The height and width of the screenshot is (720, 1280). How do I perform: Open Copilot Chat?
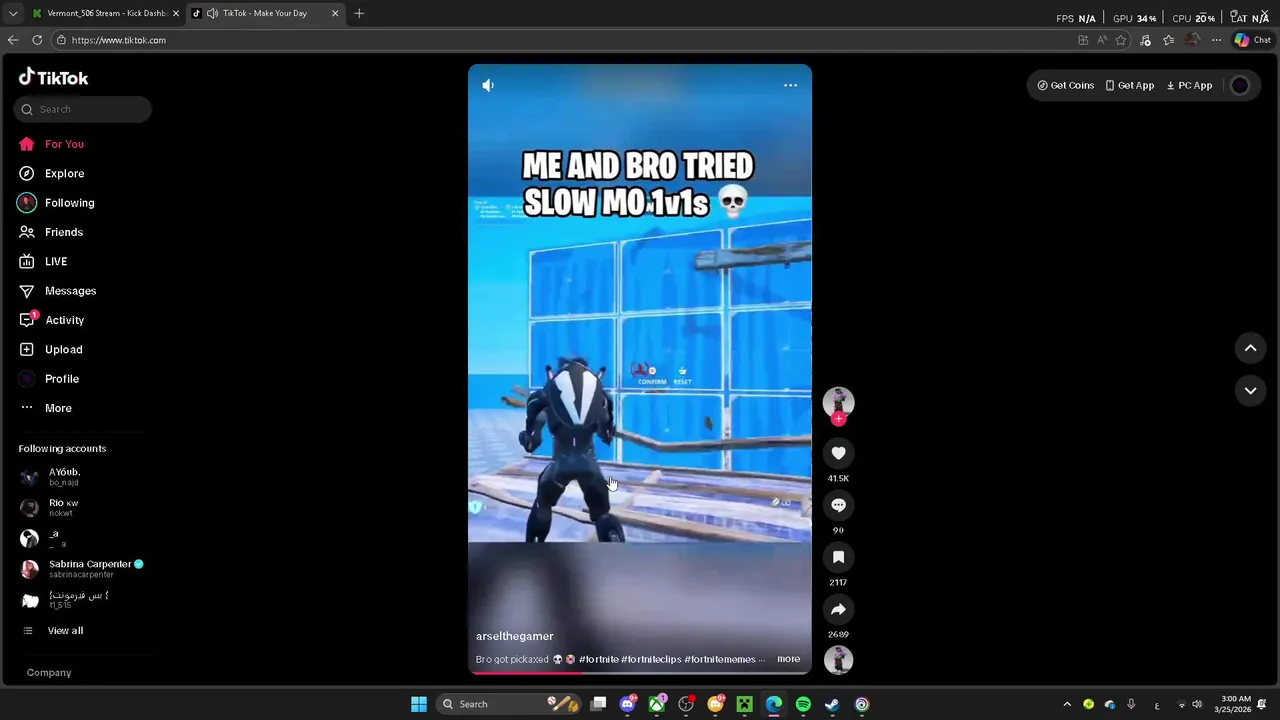pos(1253,40)
